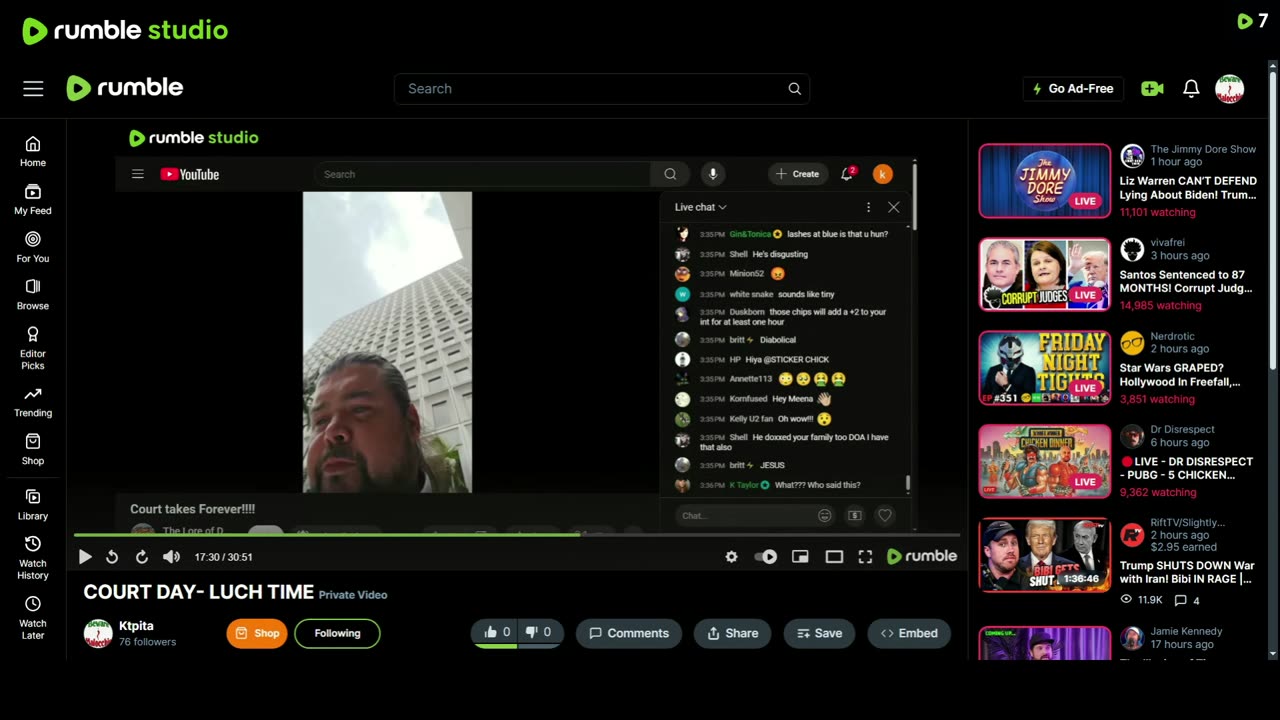
Task: Enter fullscreen mode
Action: pos(865,557)
